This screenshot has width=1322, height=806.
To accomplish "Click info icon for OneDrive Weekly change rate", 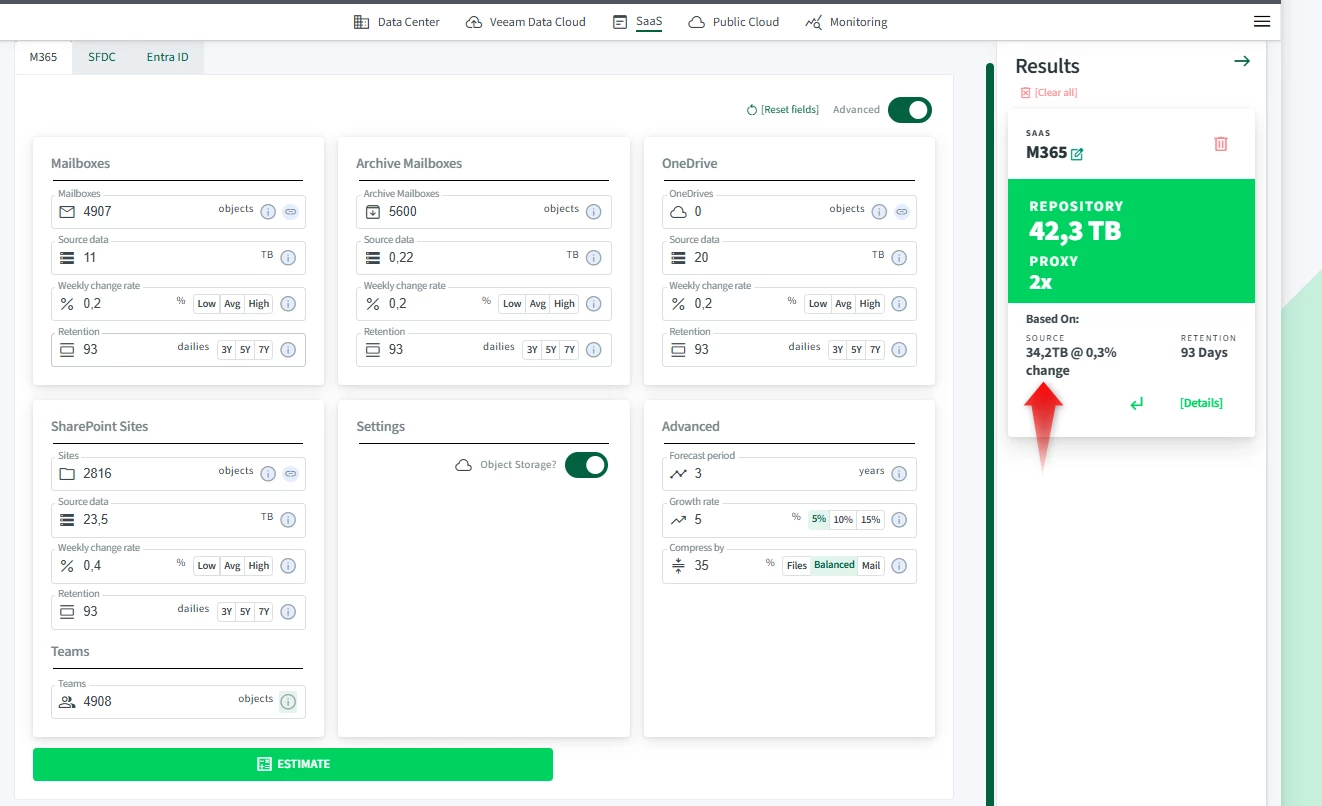I will pyautogui.click(x=899, y=304).
